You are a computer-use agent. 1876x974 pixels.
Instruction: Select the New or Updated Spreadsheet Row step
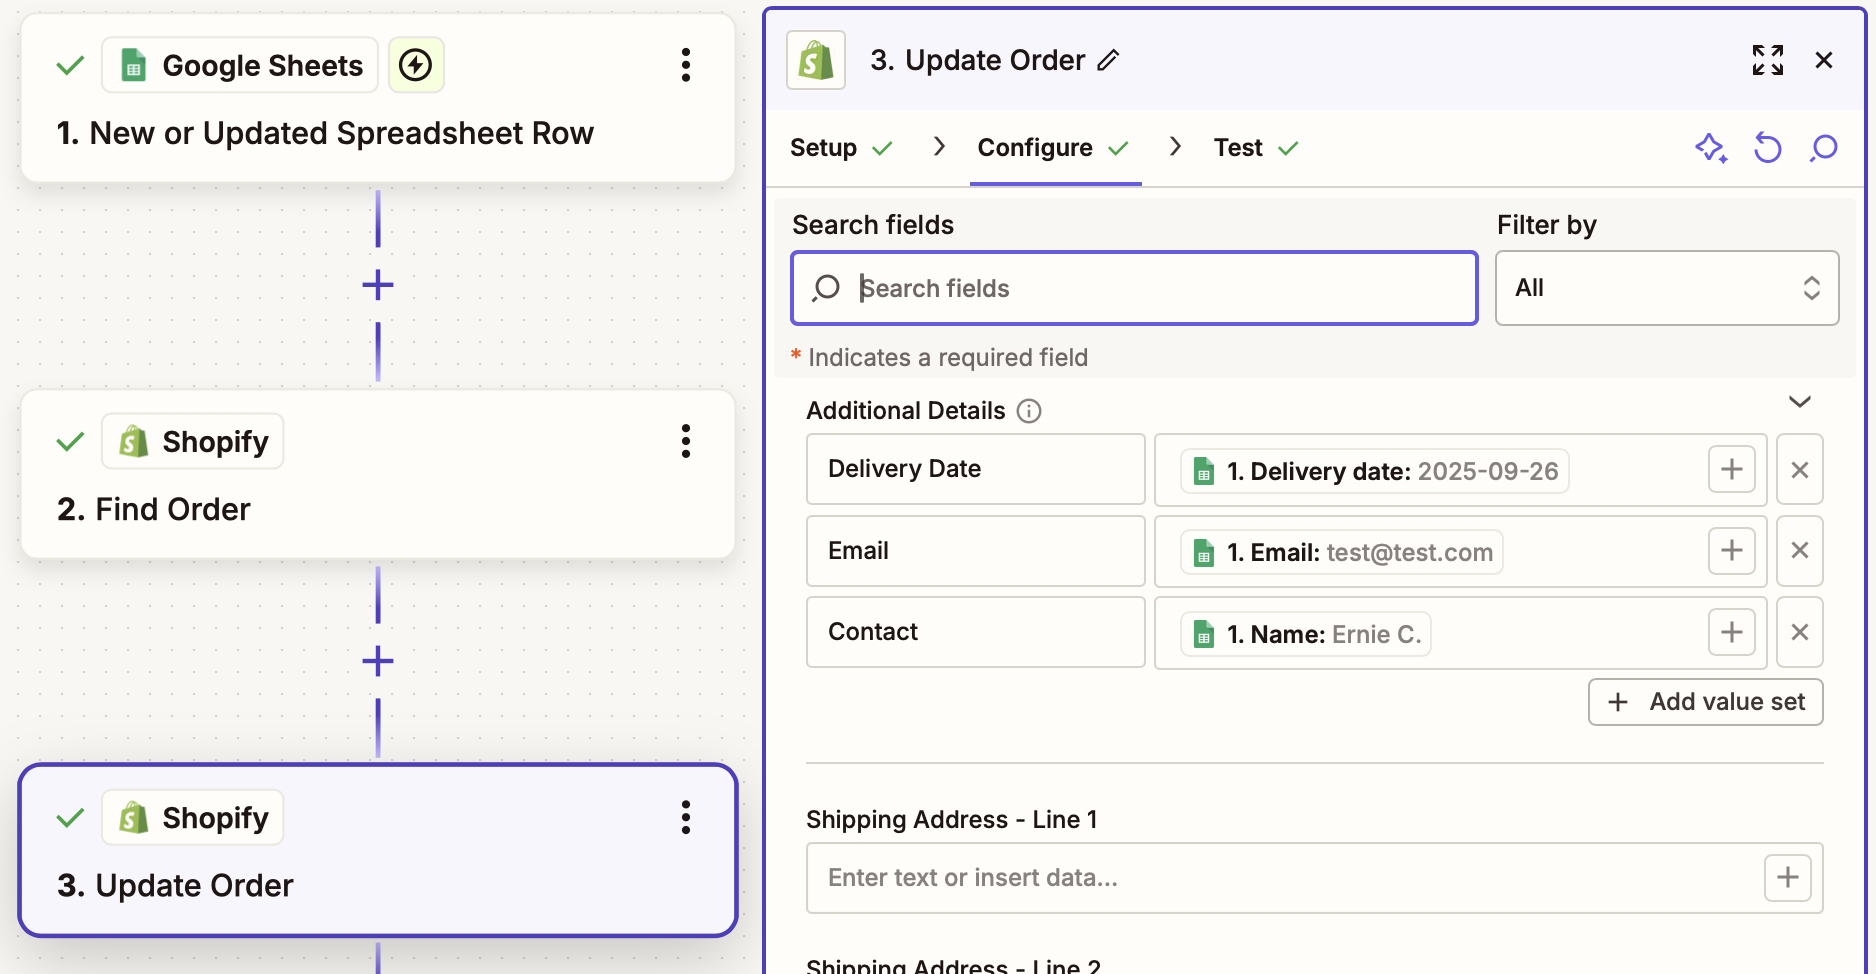tap(378, 98)
